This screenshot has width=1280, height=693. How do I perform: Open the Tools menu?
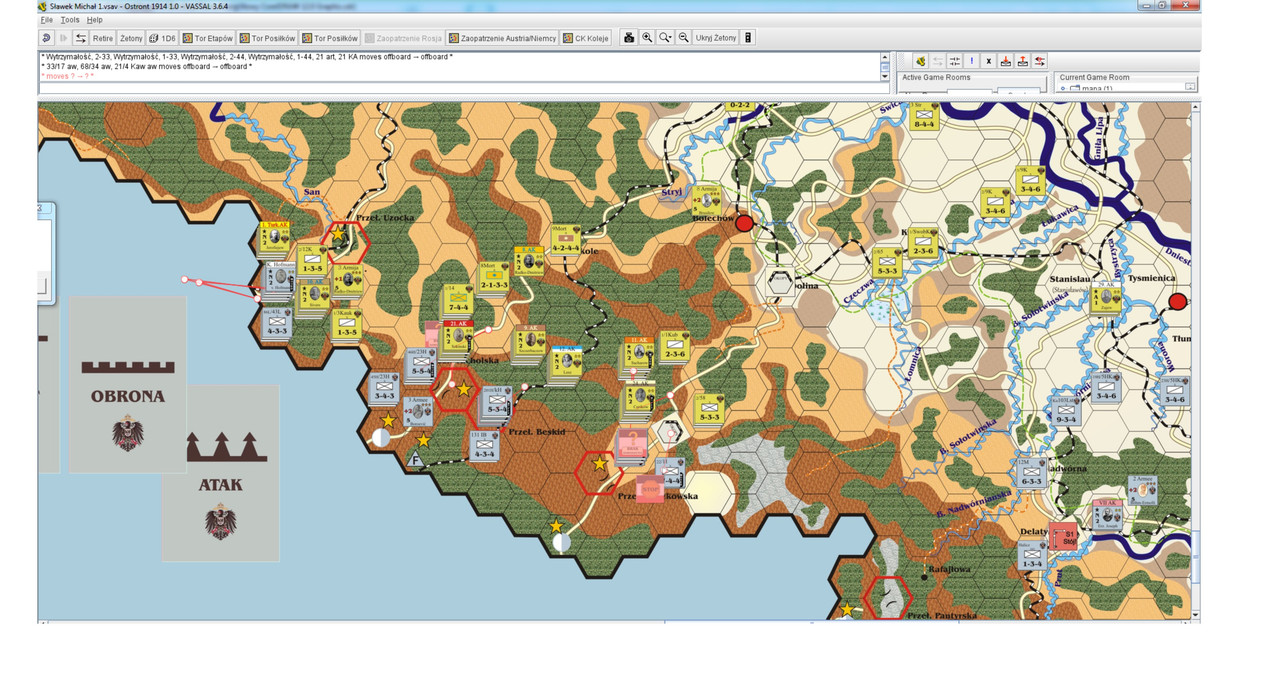coord(69,20)
